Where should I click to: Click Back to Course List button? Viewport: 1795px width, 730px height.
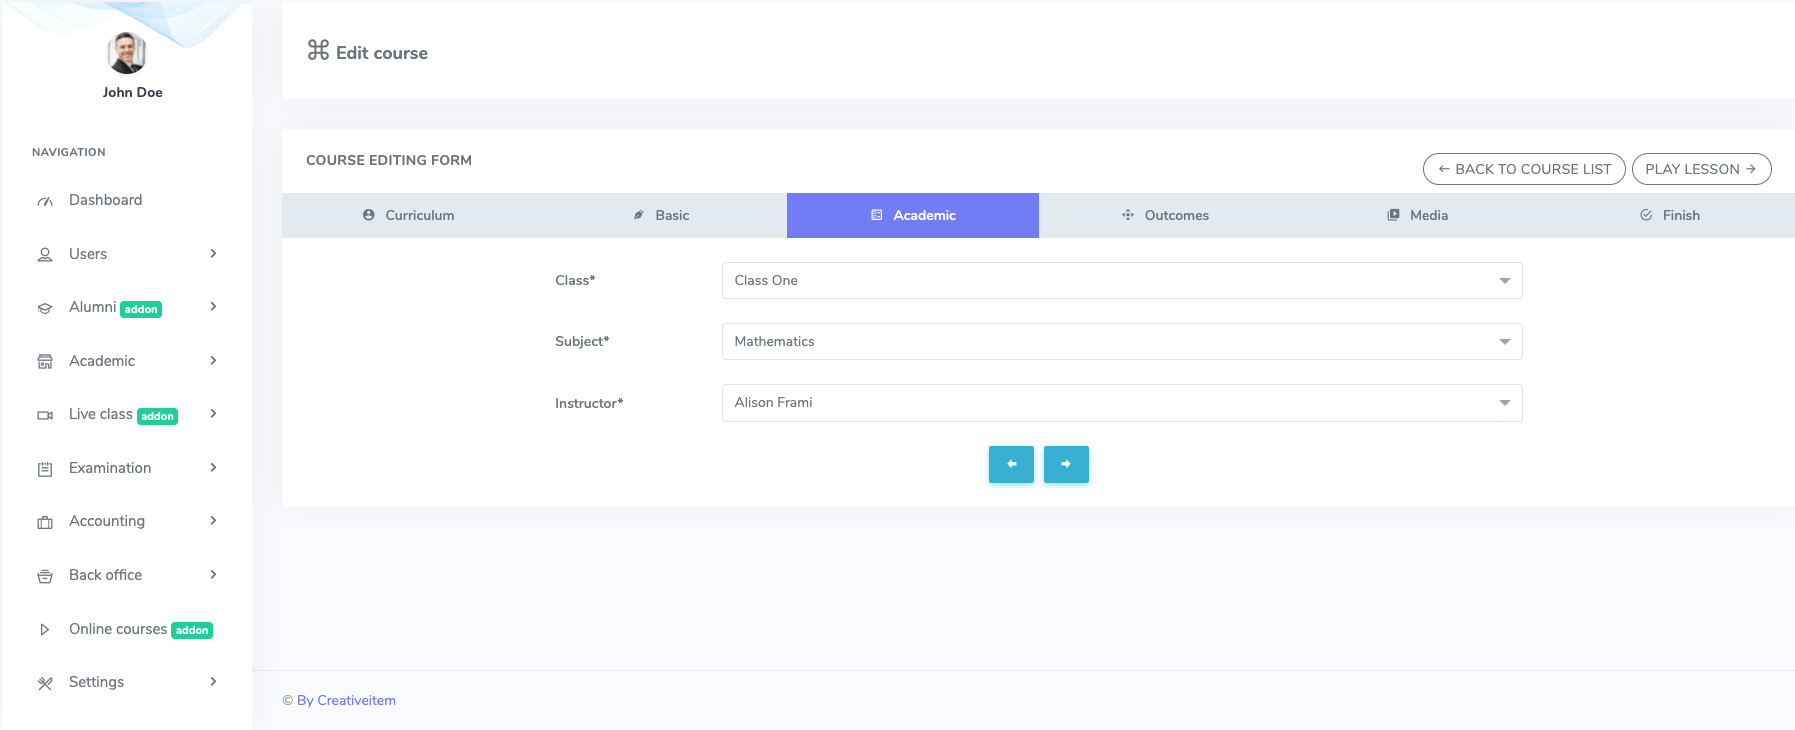tap(1523, 169)
